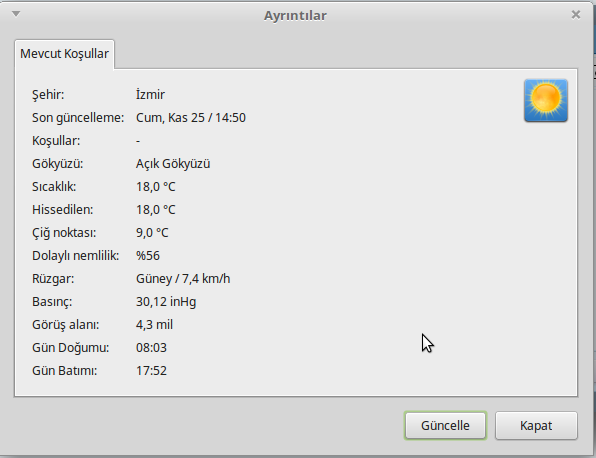Open the window menu arrow in title bar
This screenshot has height=458, width=596.
click(x=16, y=14)
